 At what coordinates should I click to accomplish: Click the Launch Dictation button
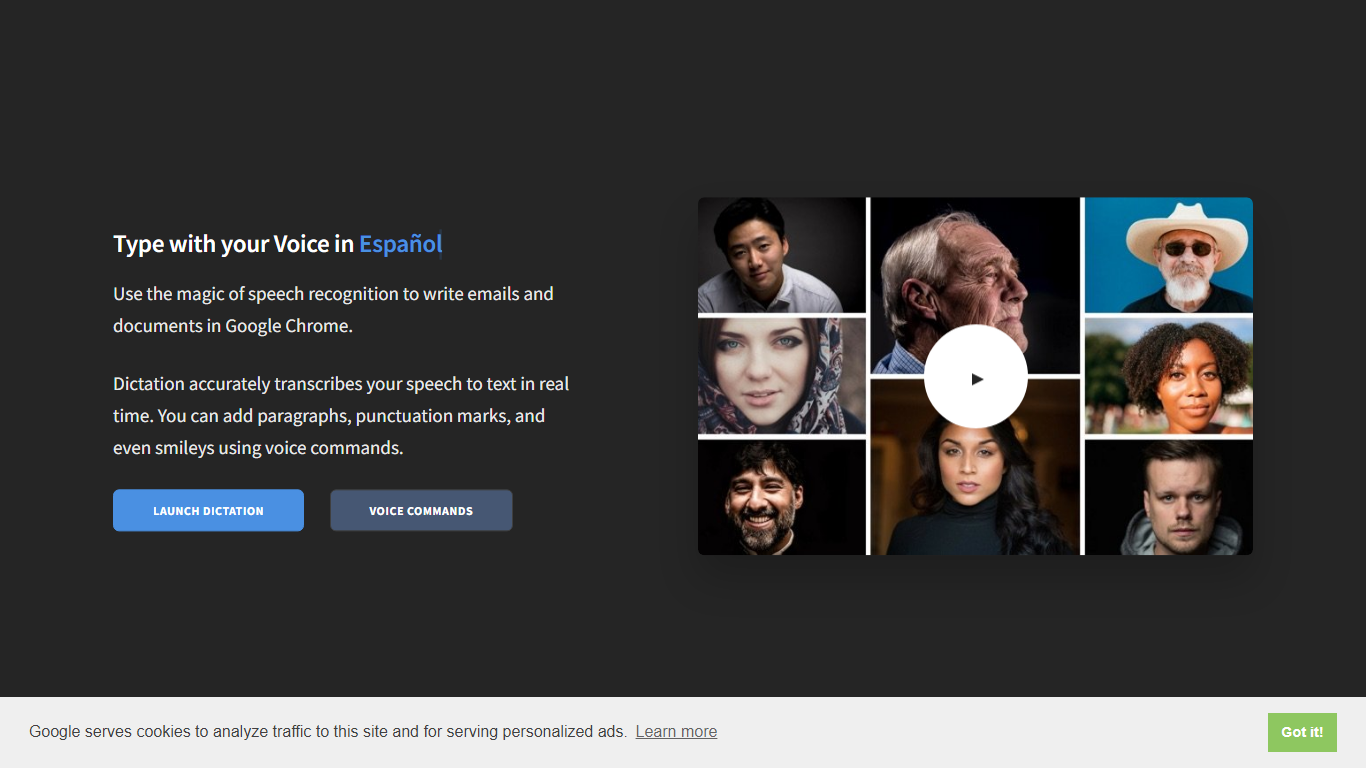point(208,510)
